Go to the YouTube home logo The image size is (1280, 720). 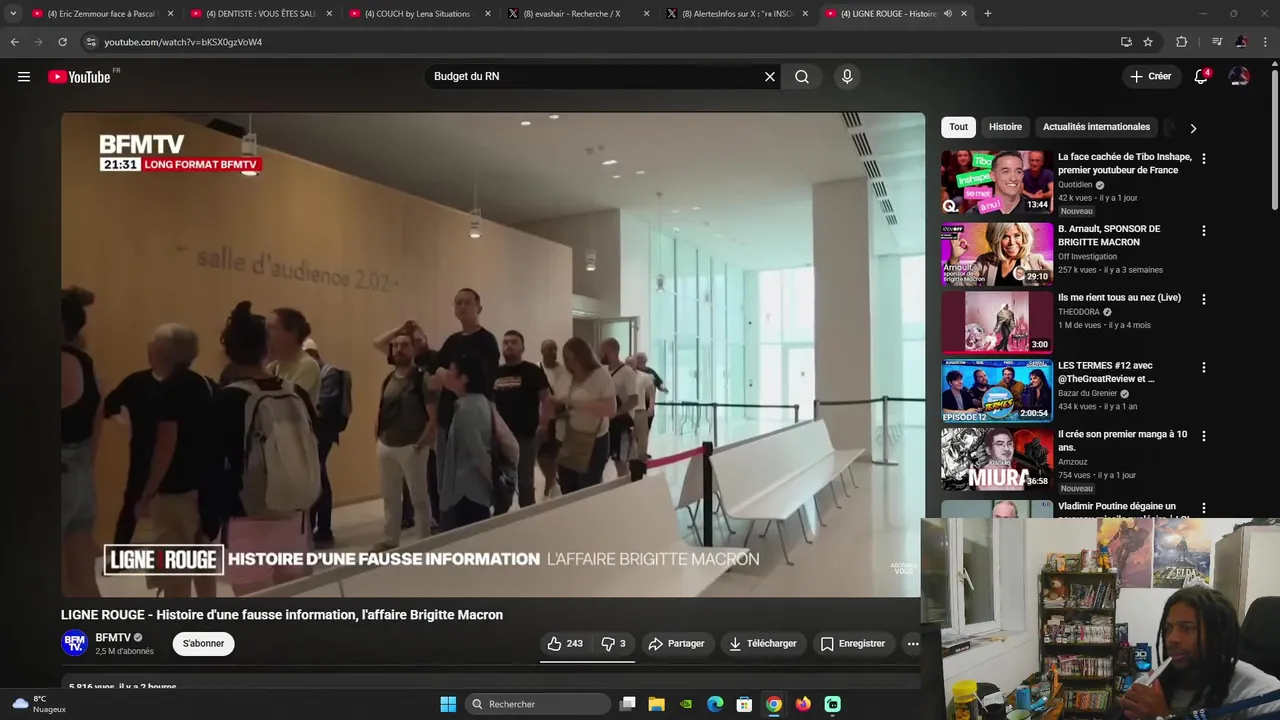tap(79, 77)
